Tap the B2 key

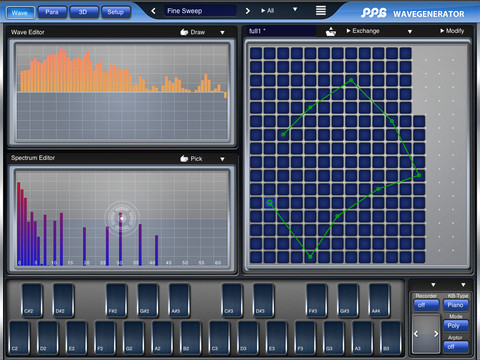point(191,337)
